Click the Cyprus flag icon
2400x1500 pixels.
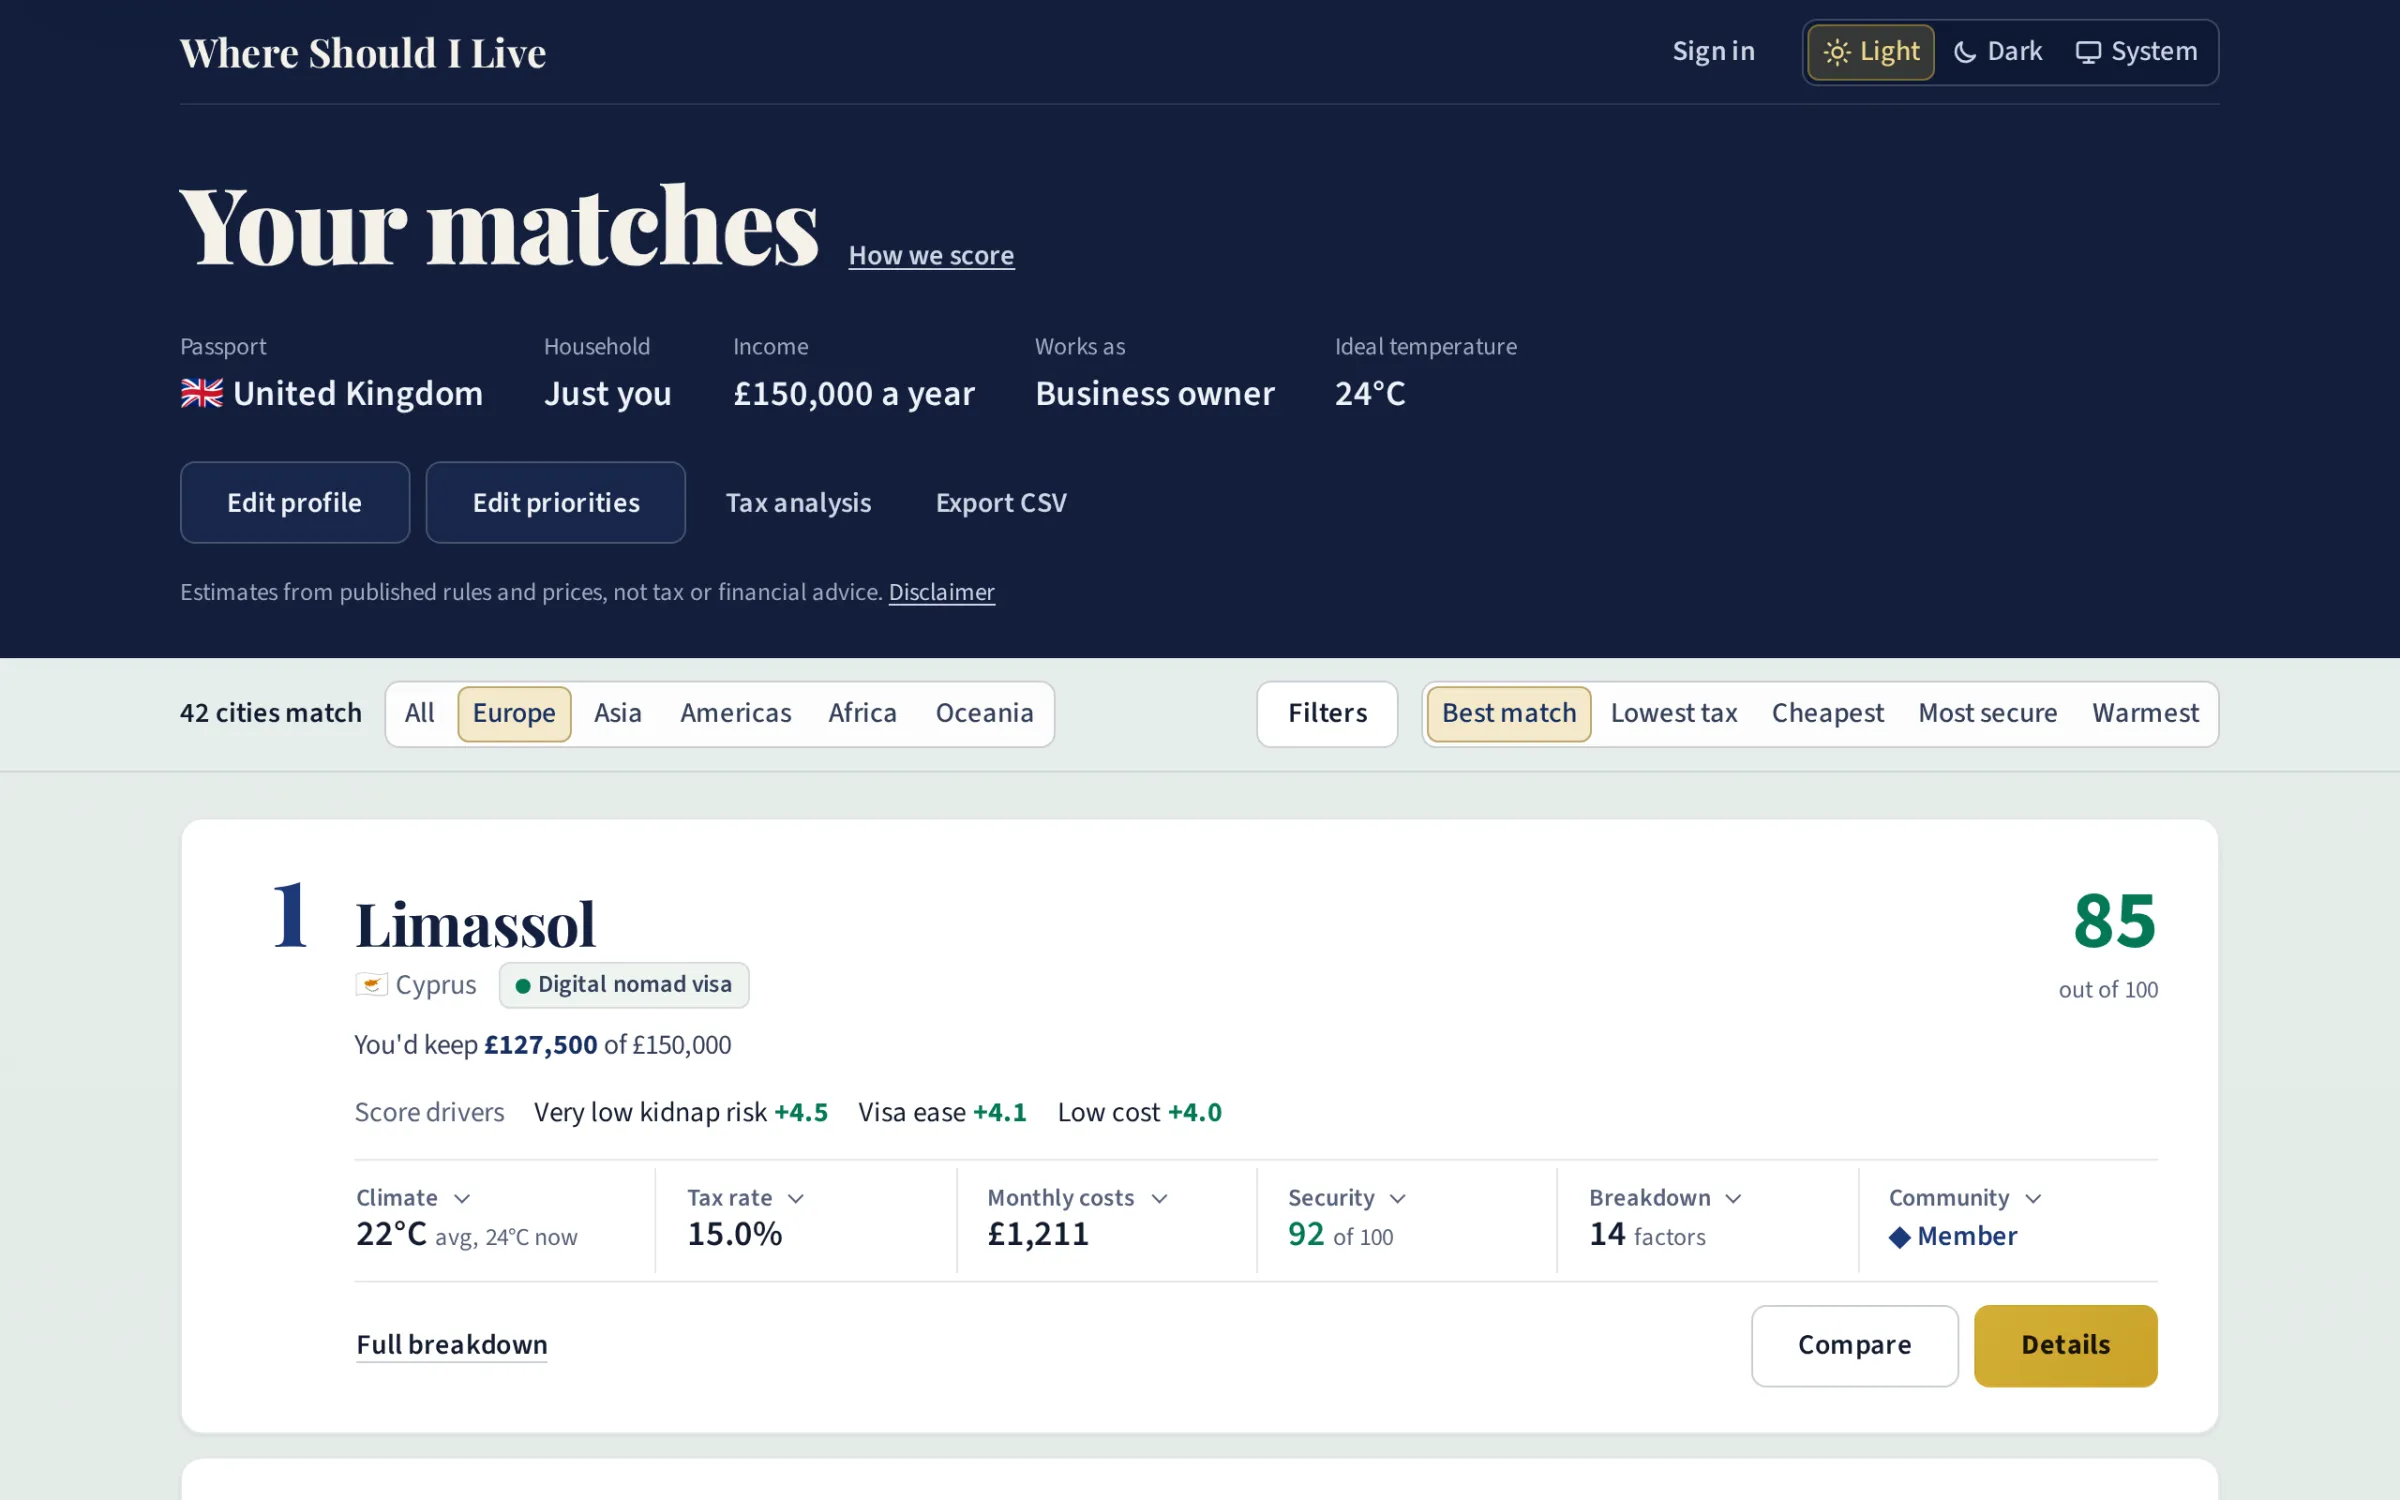point(371,985)
